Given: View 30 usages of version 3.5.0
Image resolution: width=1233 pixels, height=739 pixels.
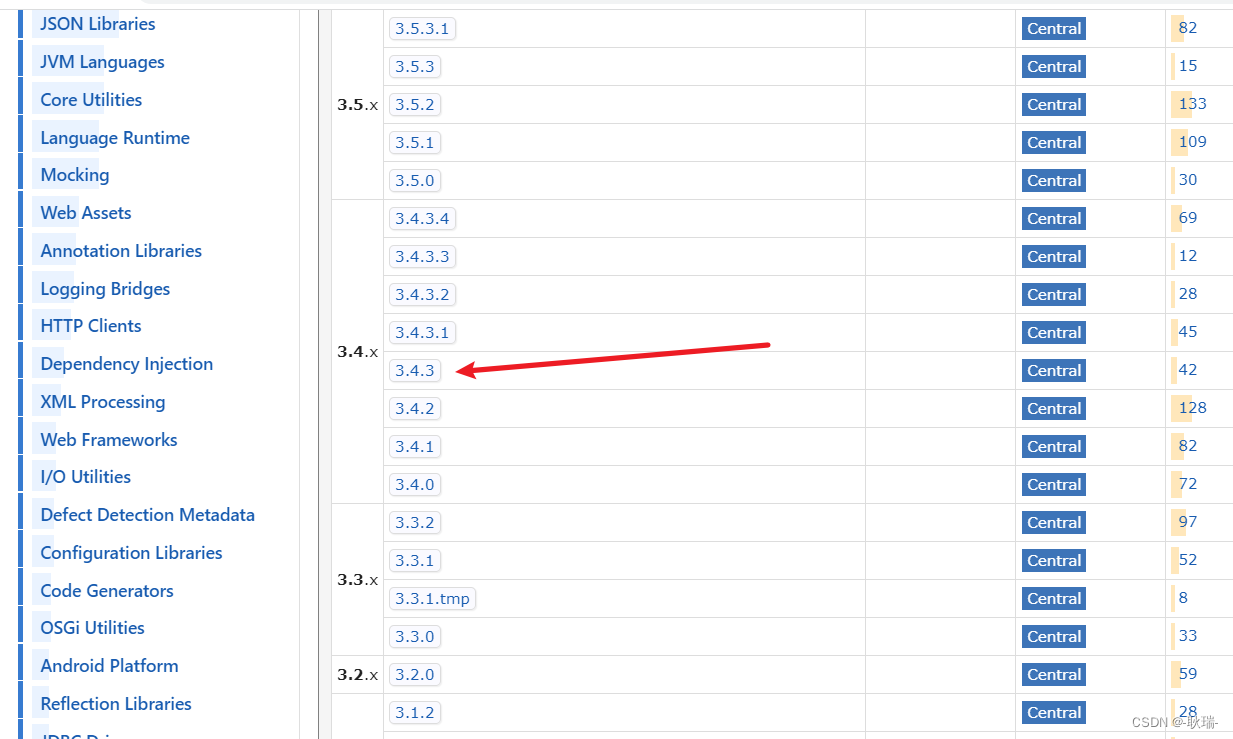Looking at the screenshot, I should click(x=1188, y=180).
